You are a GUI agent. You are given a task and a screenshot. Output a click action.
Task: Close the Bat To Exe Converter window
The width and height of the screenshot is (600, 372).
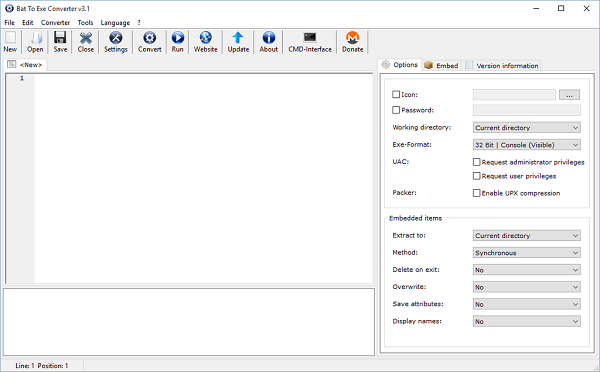(586, 8)
